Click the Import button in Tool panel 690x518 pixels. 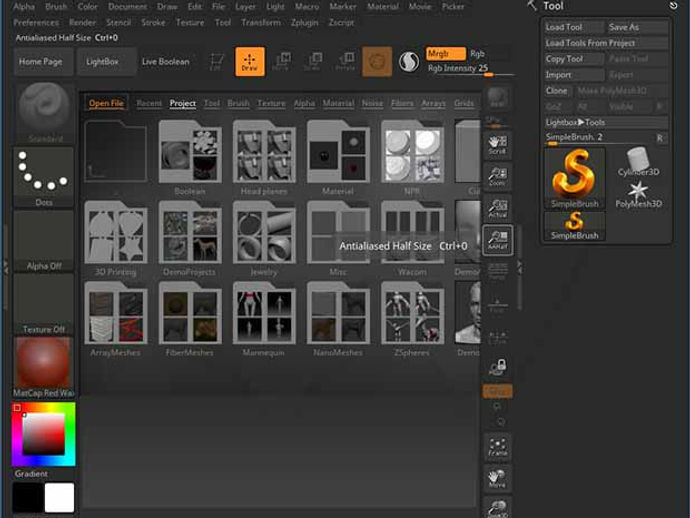[574, 75]
